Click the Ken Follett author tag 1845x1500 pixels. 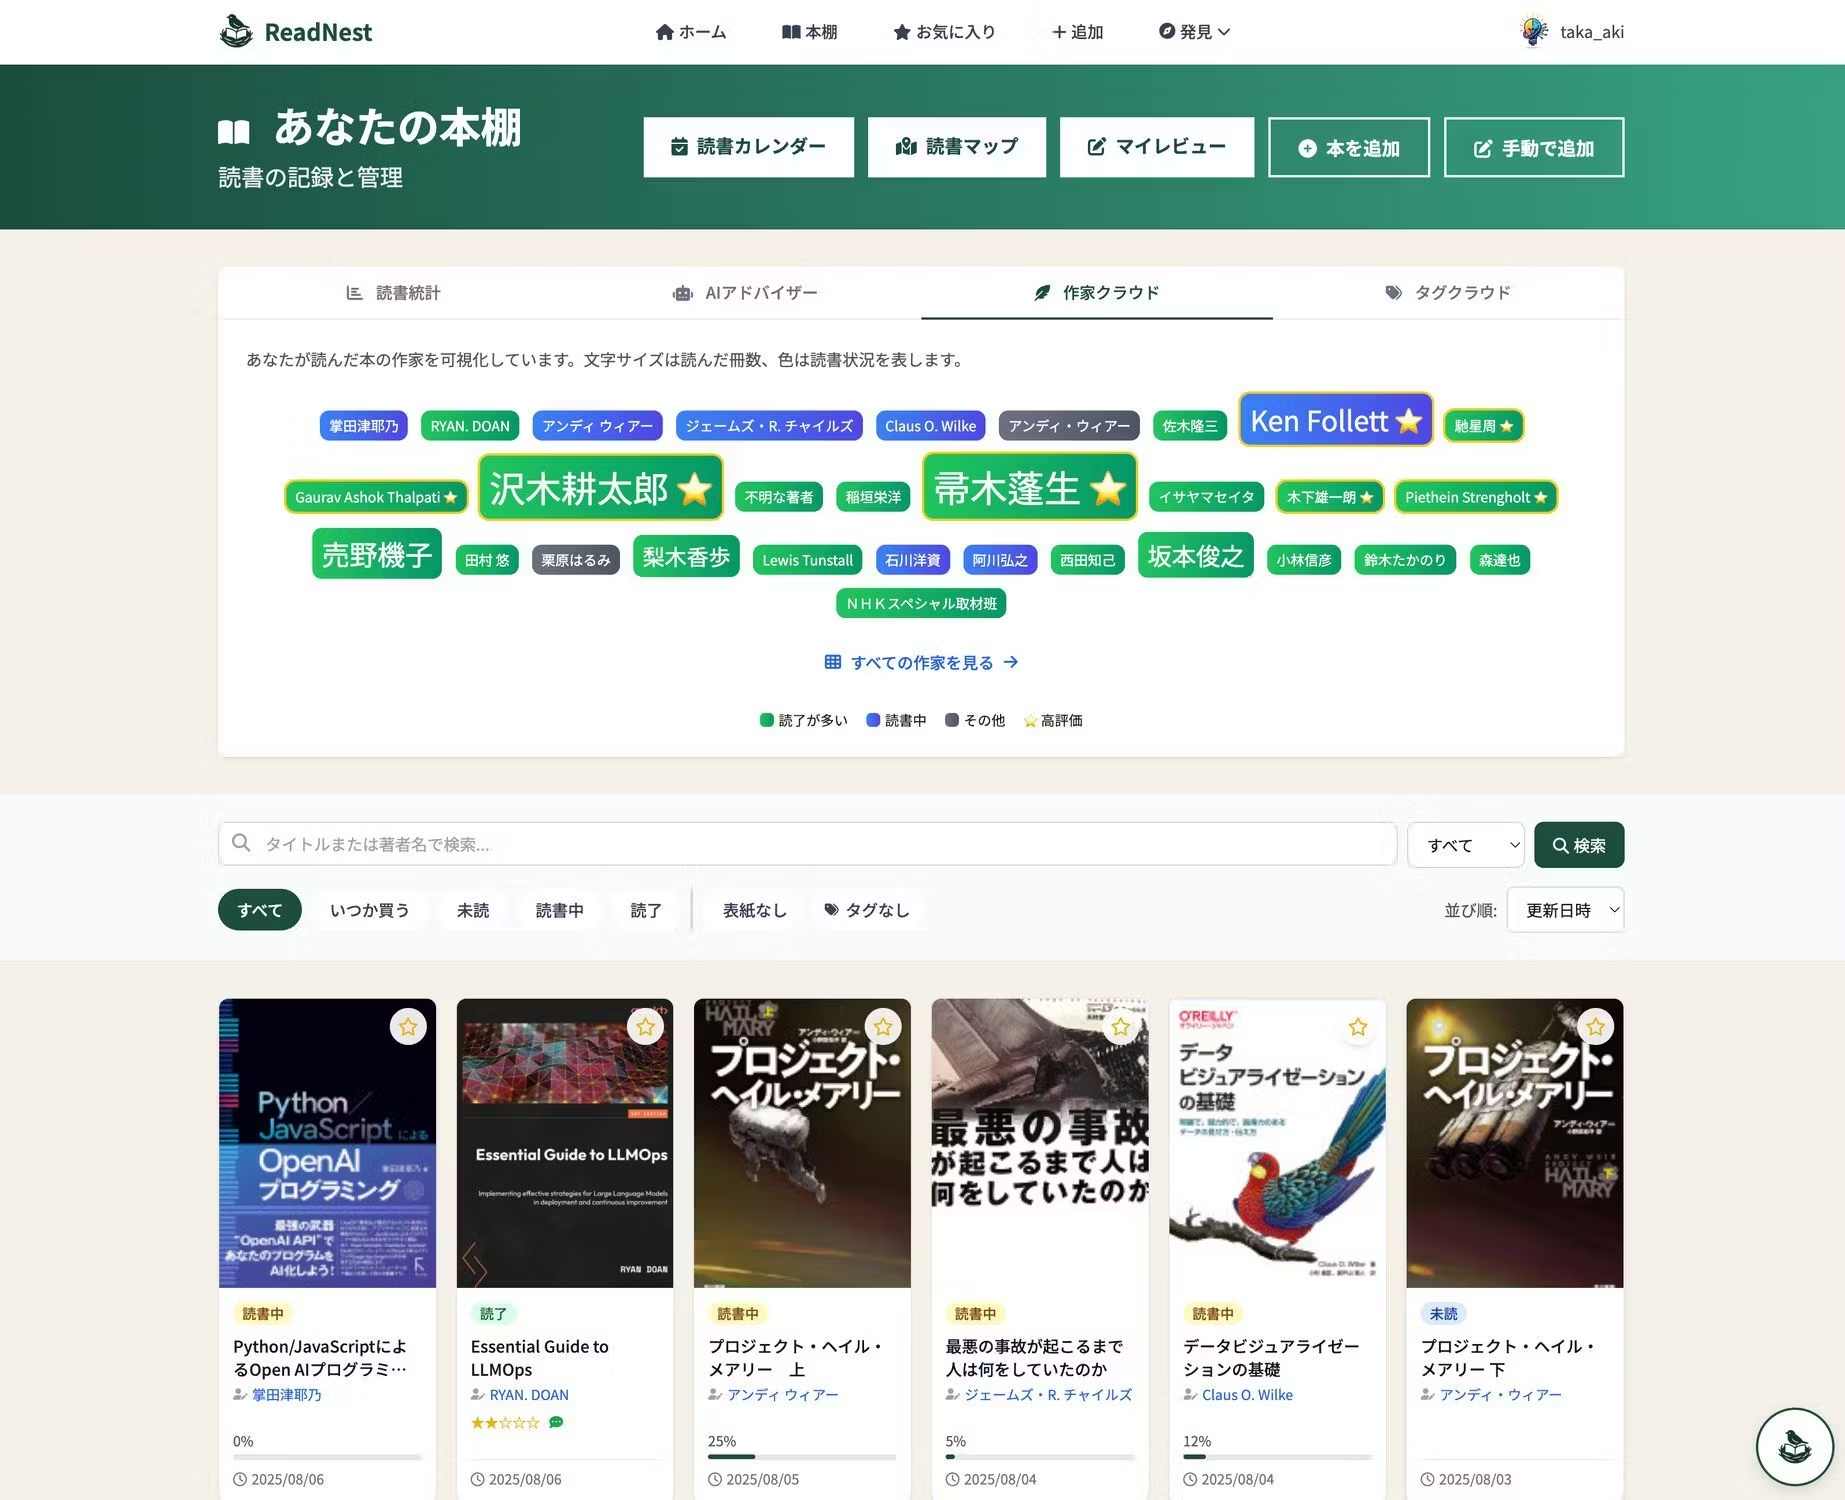(1335, 421)
